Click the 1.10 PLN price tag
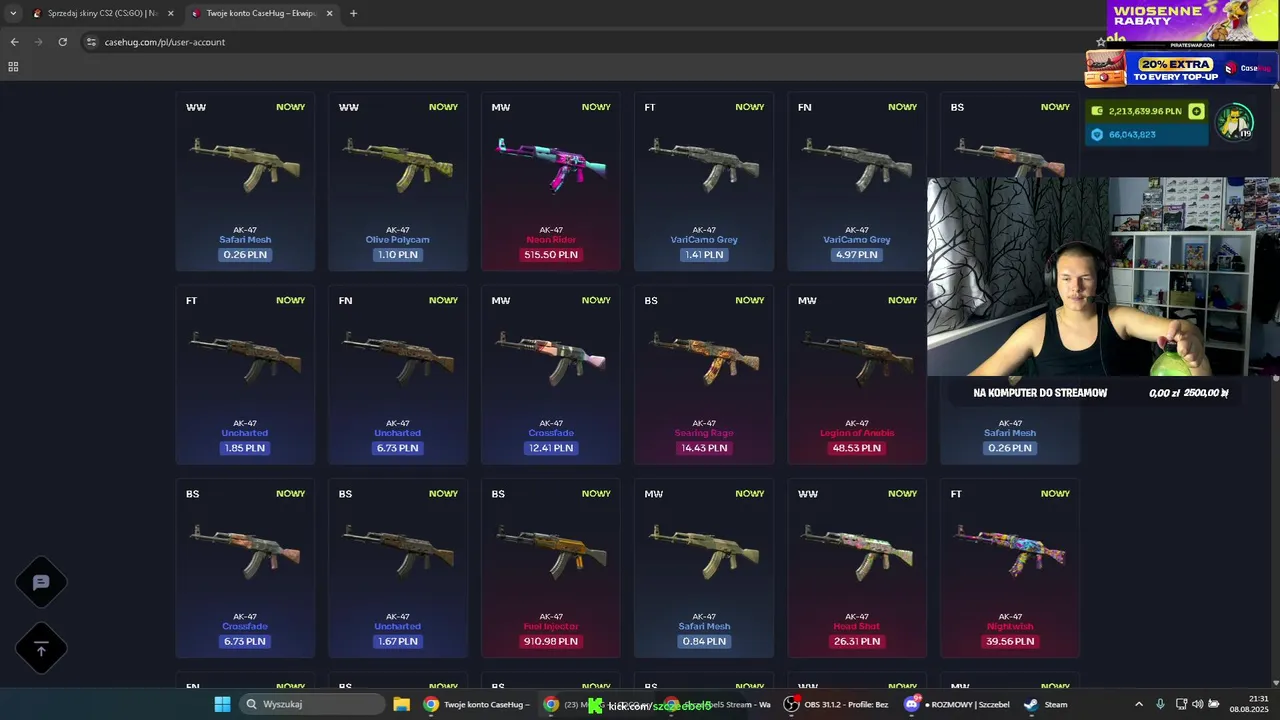 point(398,255)
